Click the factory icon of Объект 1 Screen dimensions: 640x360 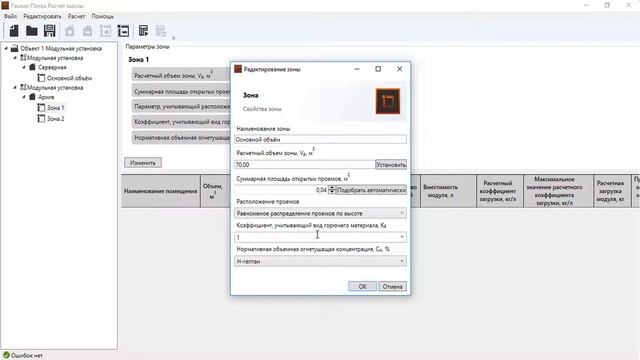point(15,48)
